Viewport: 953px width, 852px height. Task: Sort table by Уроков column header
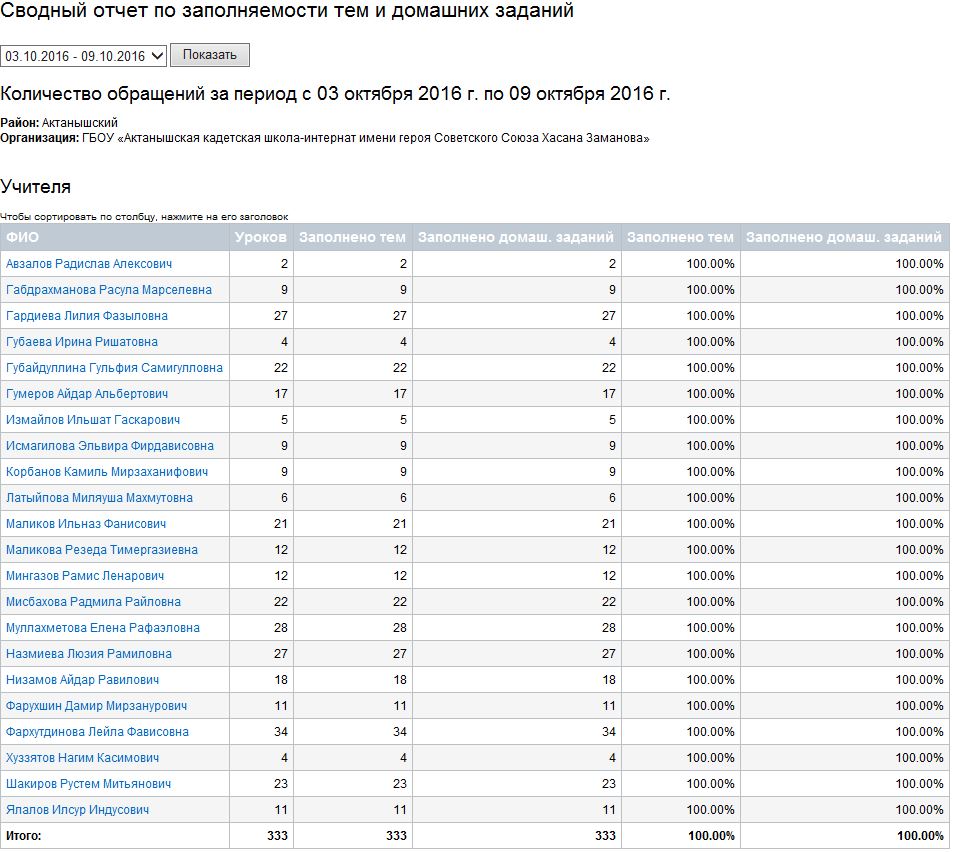(x=261, y=237)
